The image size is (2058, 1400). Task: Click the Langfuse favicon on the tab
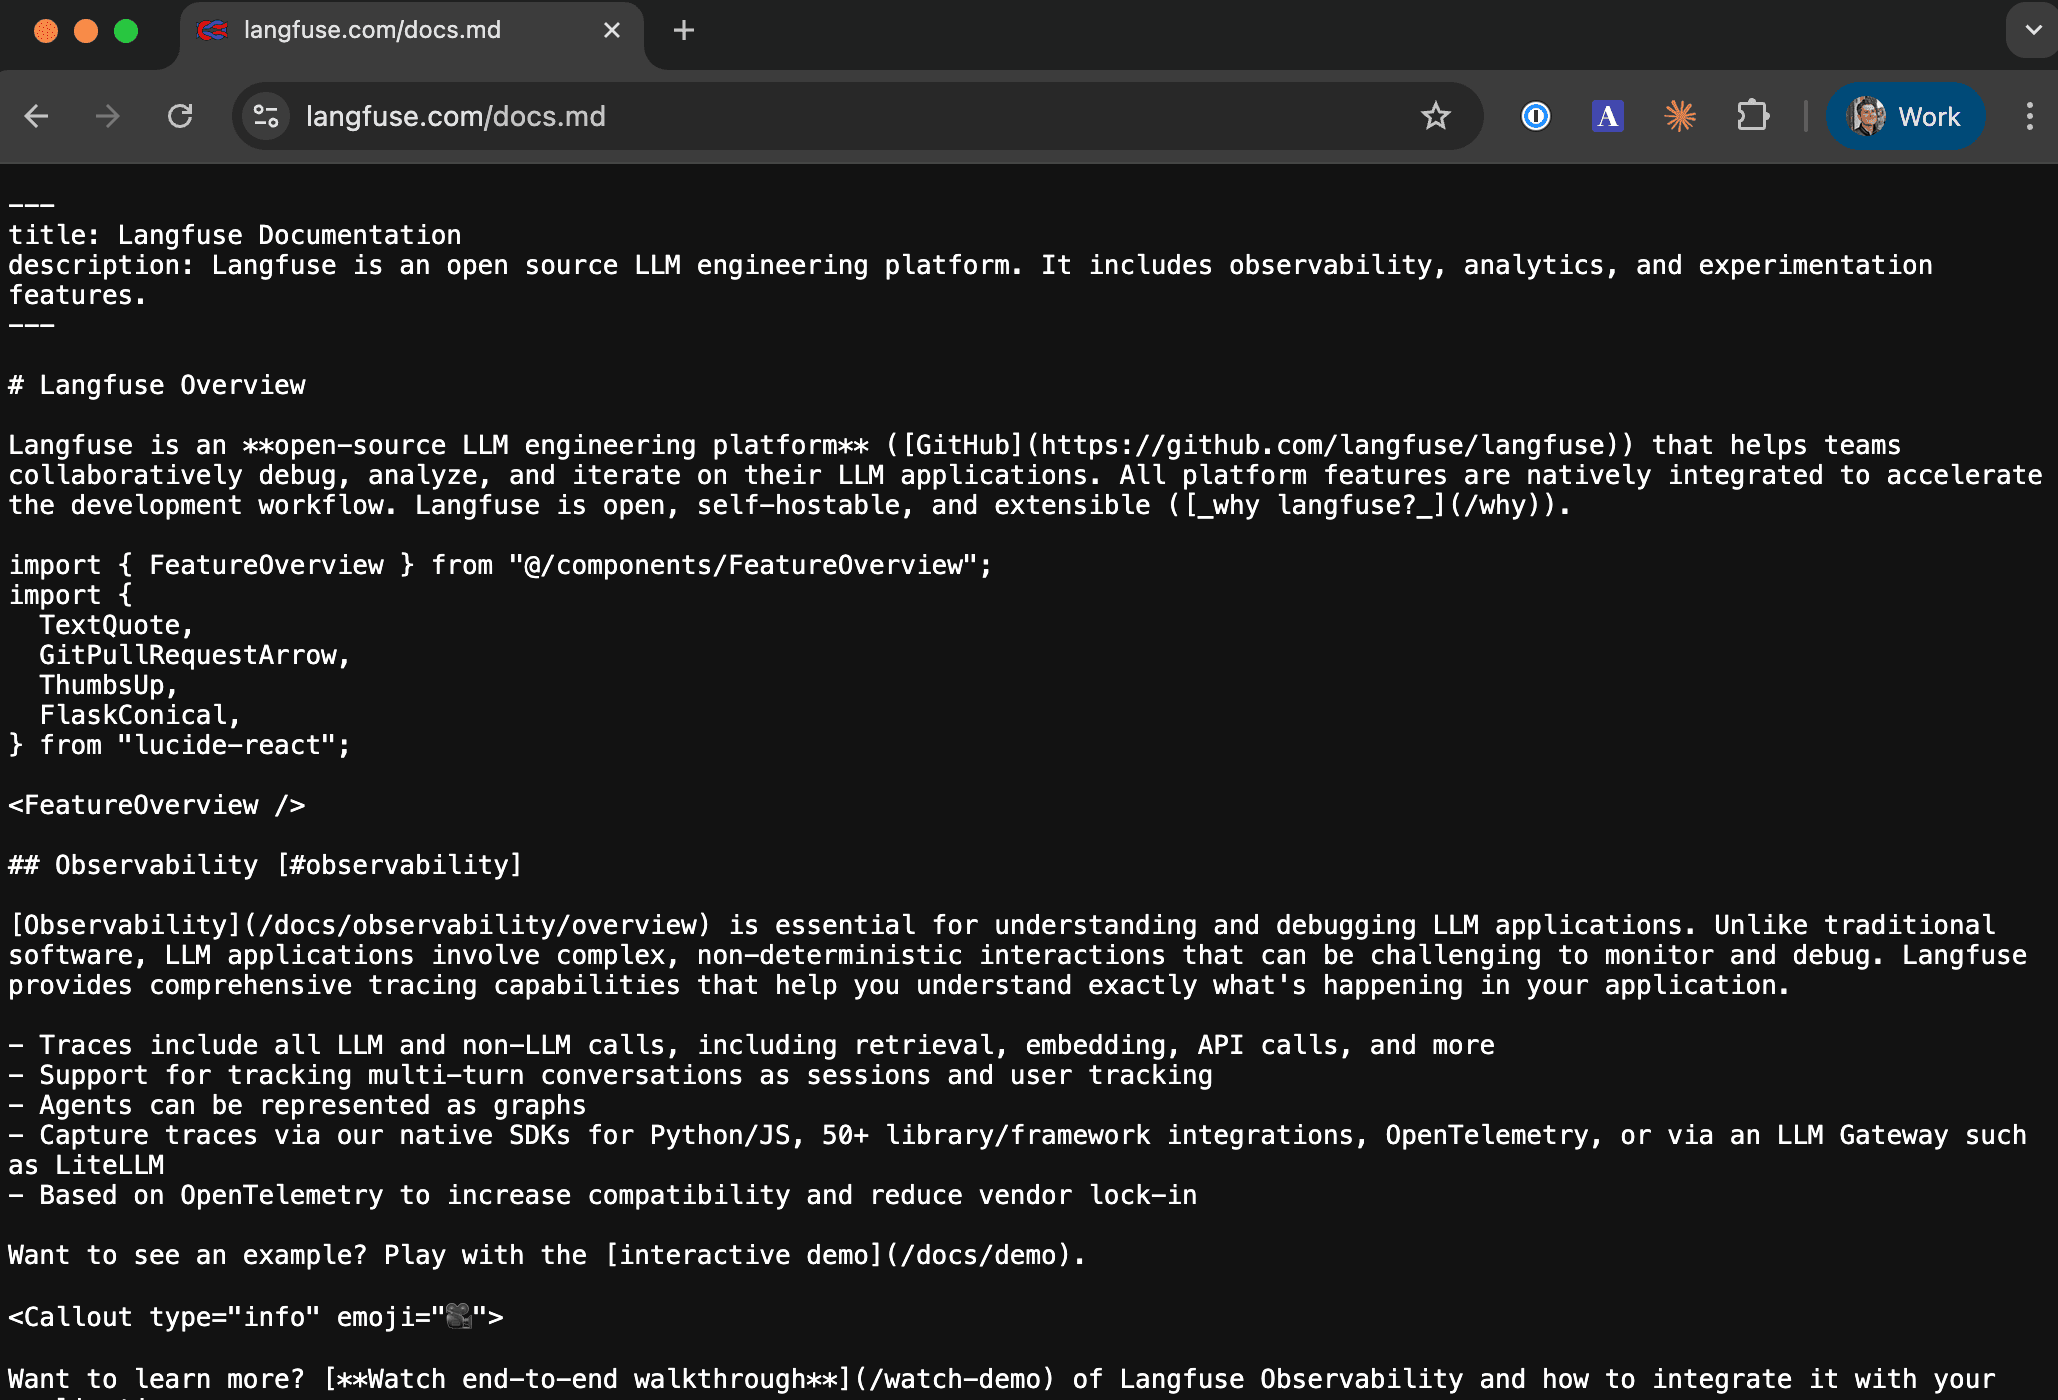(x=213, y=30)
